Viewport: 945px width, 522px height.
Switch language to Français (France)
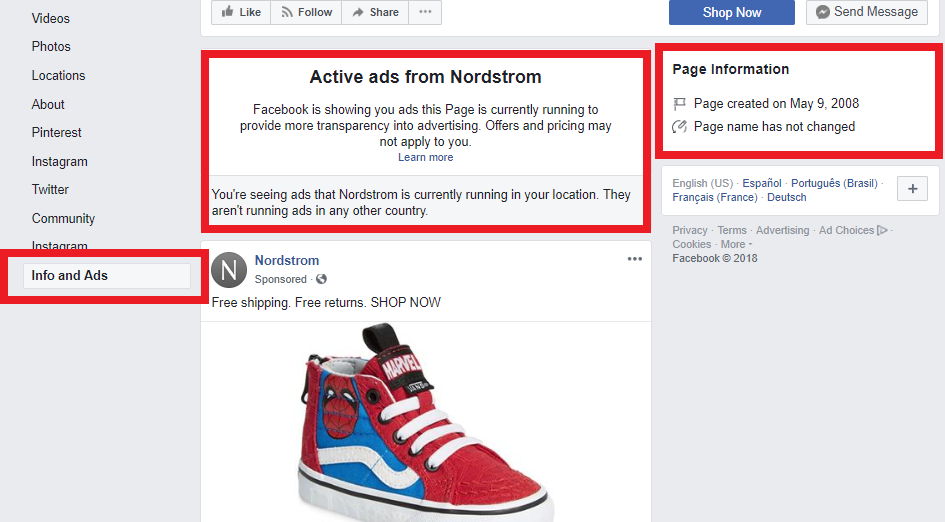(x=715, y=197)
